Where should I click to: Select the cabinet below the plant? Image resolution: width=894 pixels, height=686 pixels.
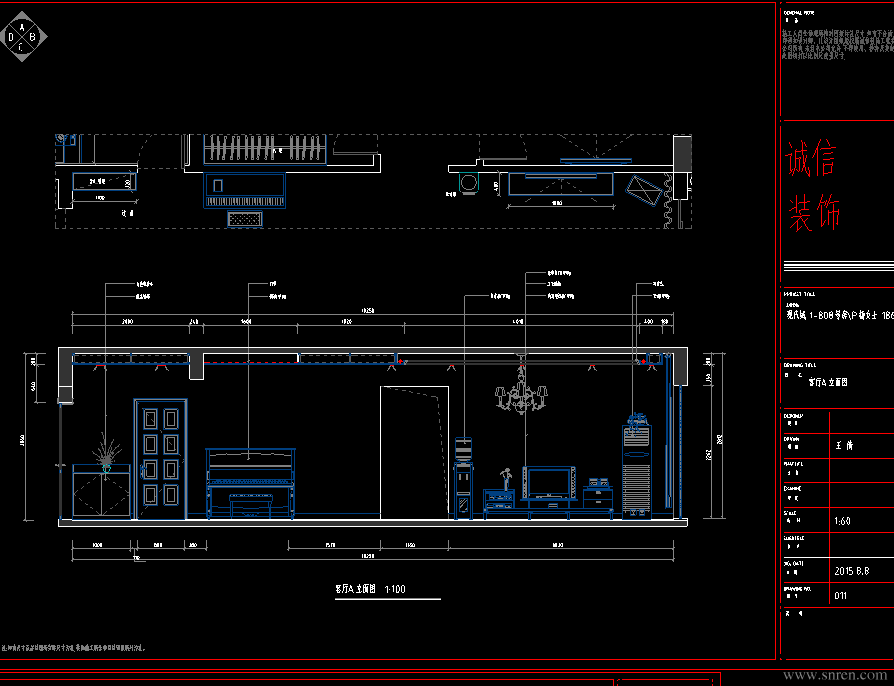101,492
